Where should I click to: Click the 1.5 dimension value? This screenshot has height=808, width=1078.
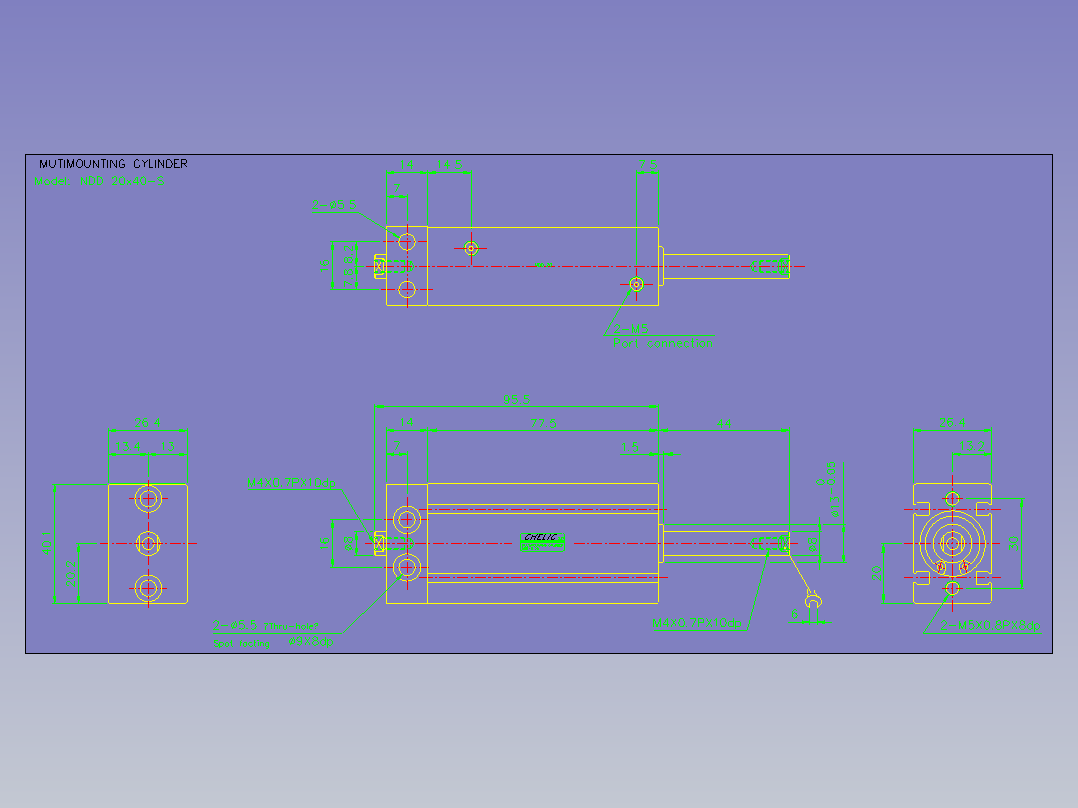tap(630, 447)
